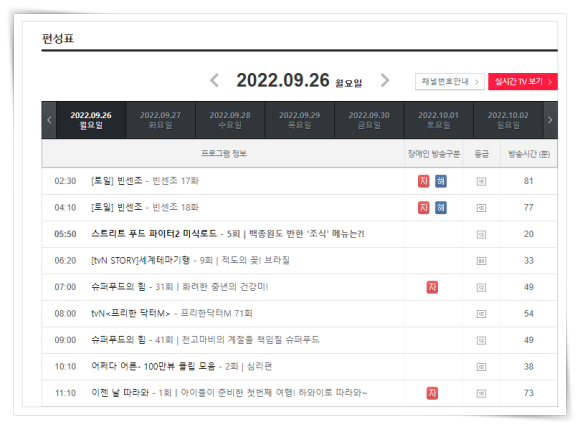Open 슈퍼푸드의 힘 31회 program link
Image resolution: width=580 pixels, height=429 pixels.
click(180, 287)
